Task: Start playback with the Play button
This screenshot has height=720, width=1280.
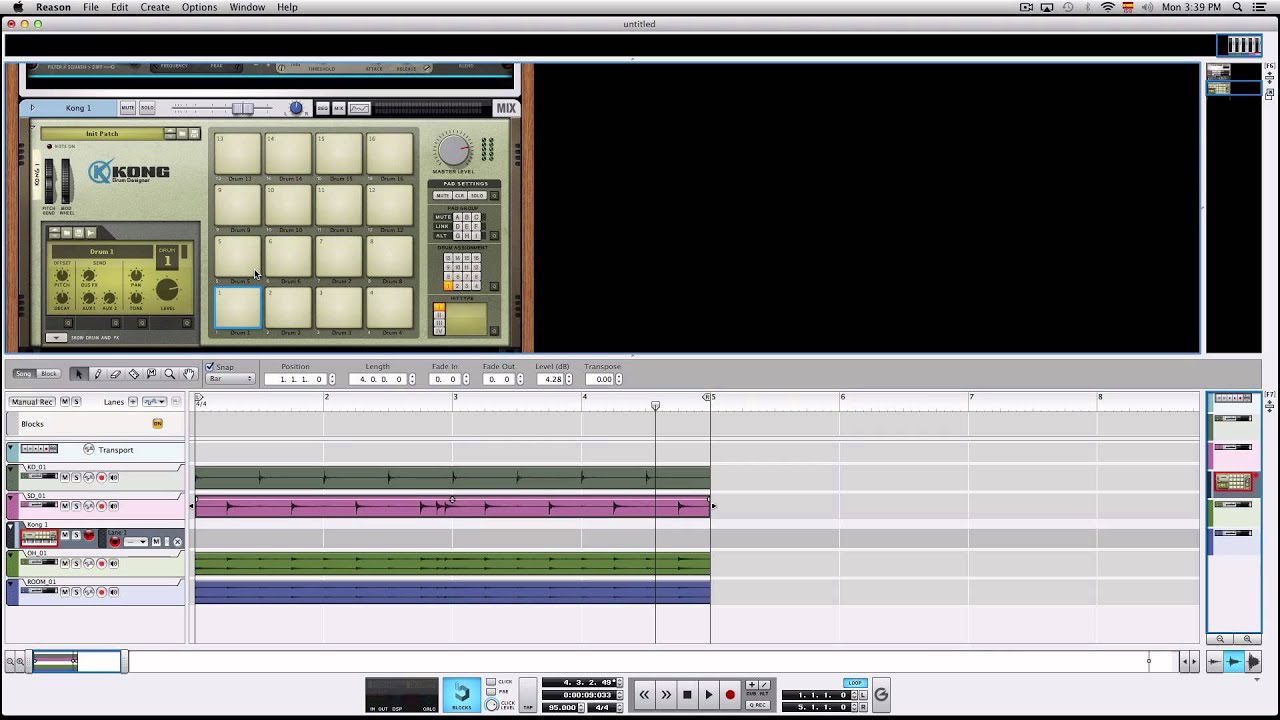Action: click(x=708, y=694)
